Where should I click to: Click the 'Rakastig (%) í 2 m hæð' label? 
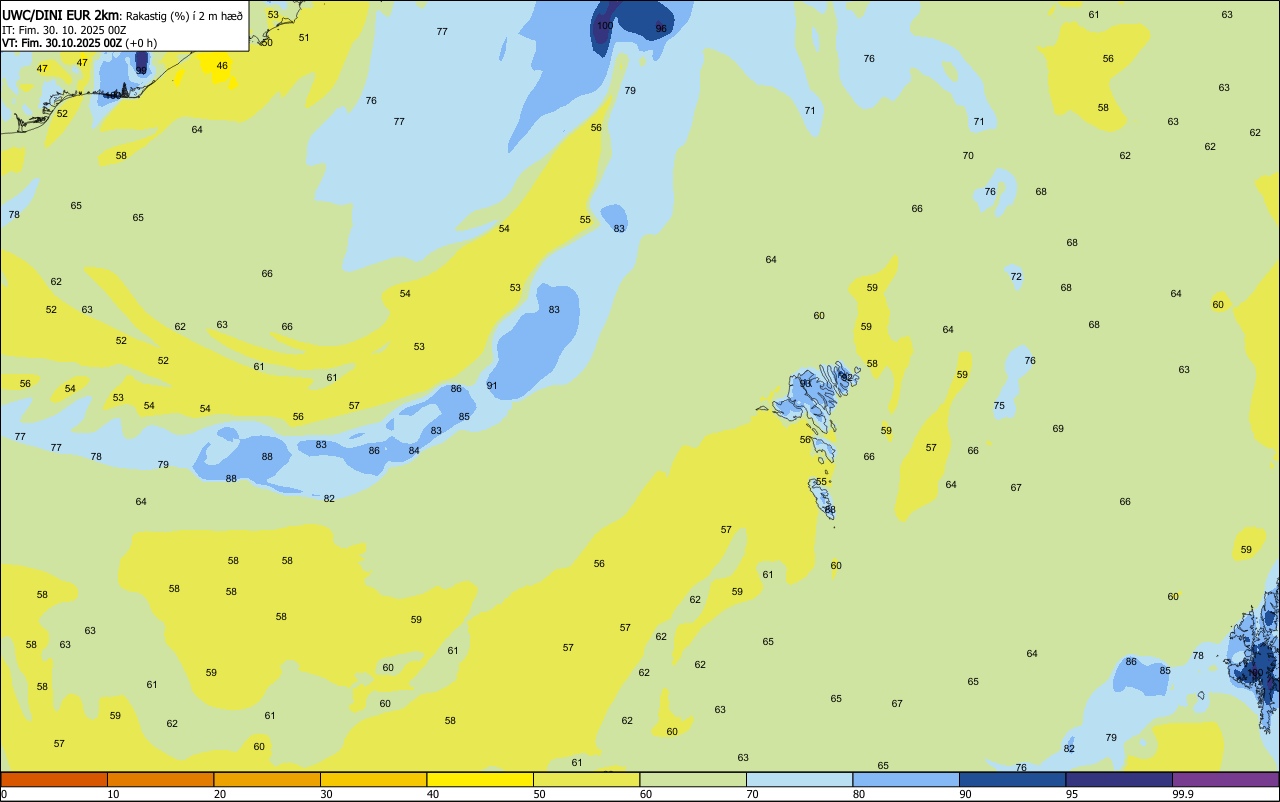pos(184,15)
